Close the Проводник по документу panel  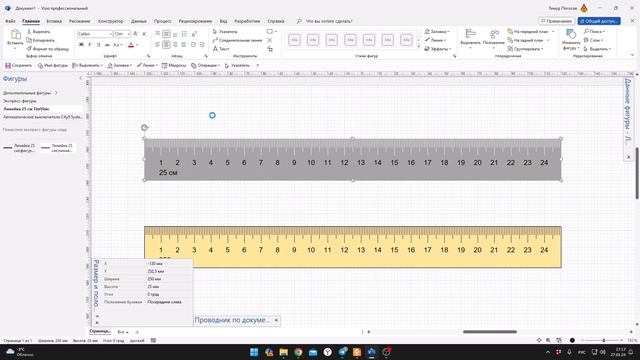276,320
